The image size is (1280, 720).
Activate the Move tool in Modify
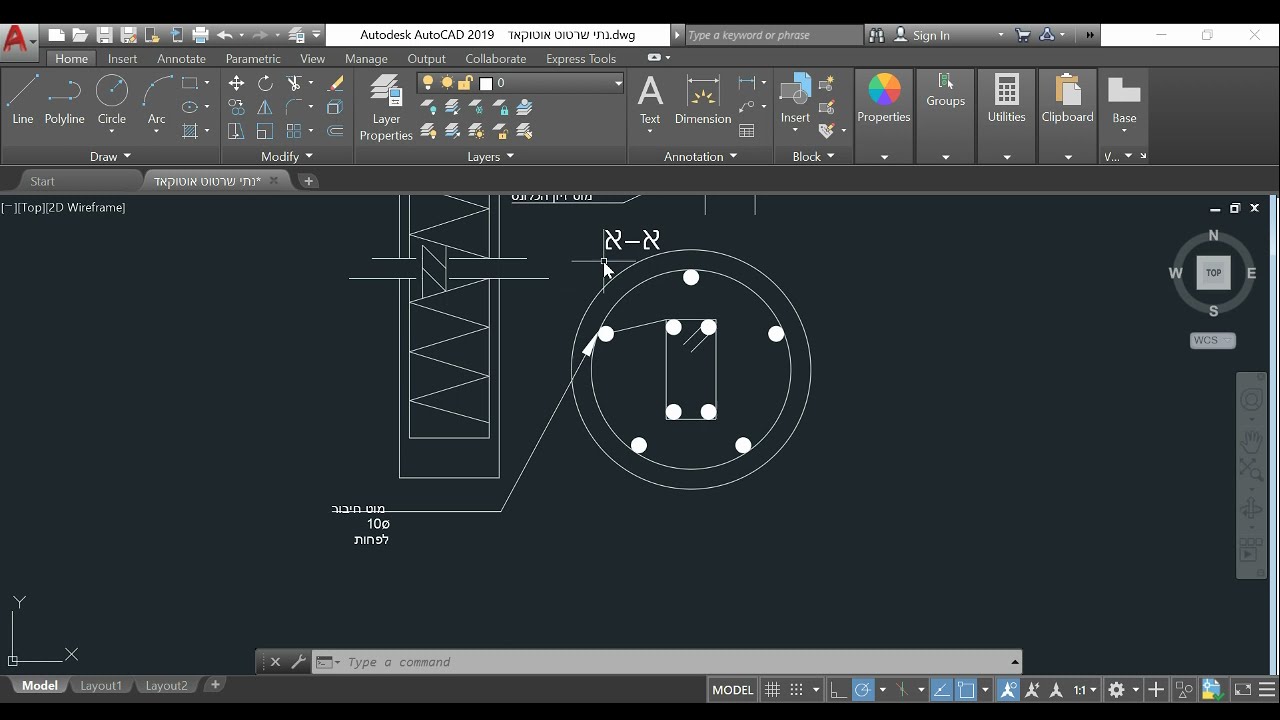click(236, 83)
